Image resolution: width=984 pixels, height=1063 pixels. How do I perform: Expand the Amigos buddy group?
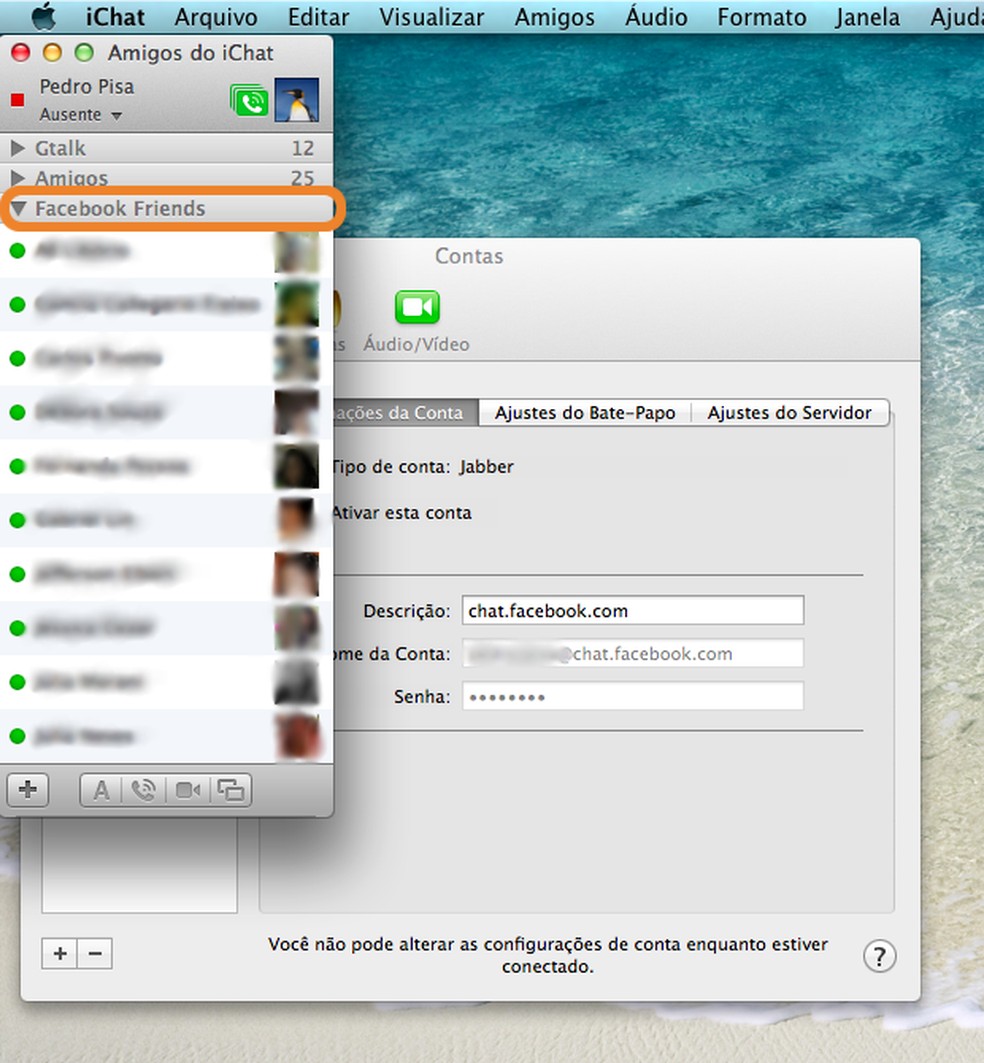point(17,178)
